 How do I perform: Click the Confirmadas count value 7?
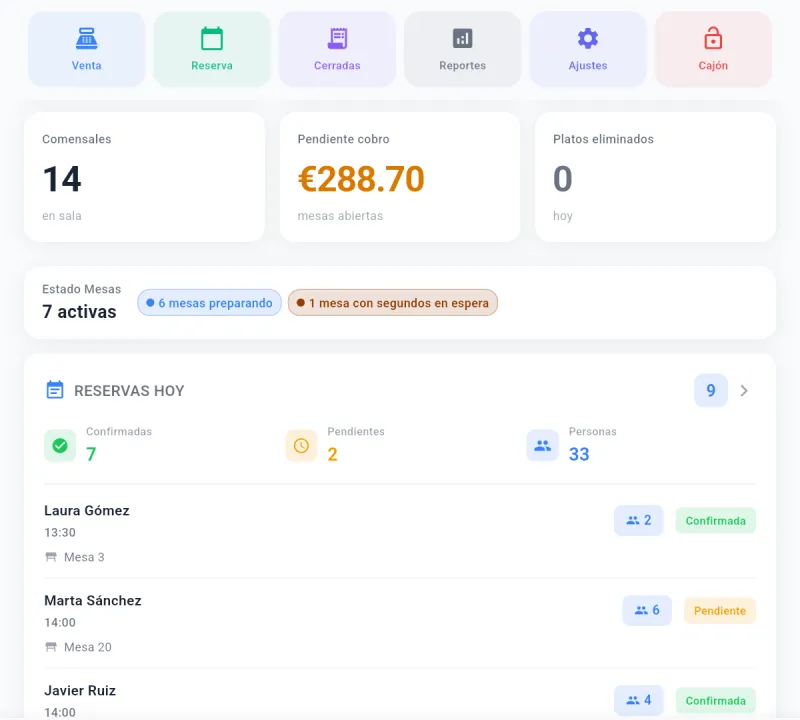click(91, 454)
